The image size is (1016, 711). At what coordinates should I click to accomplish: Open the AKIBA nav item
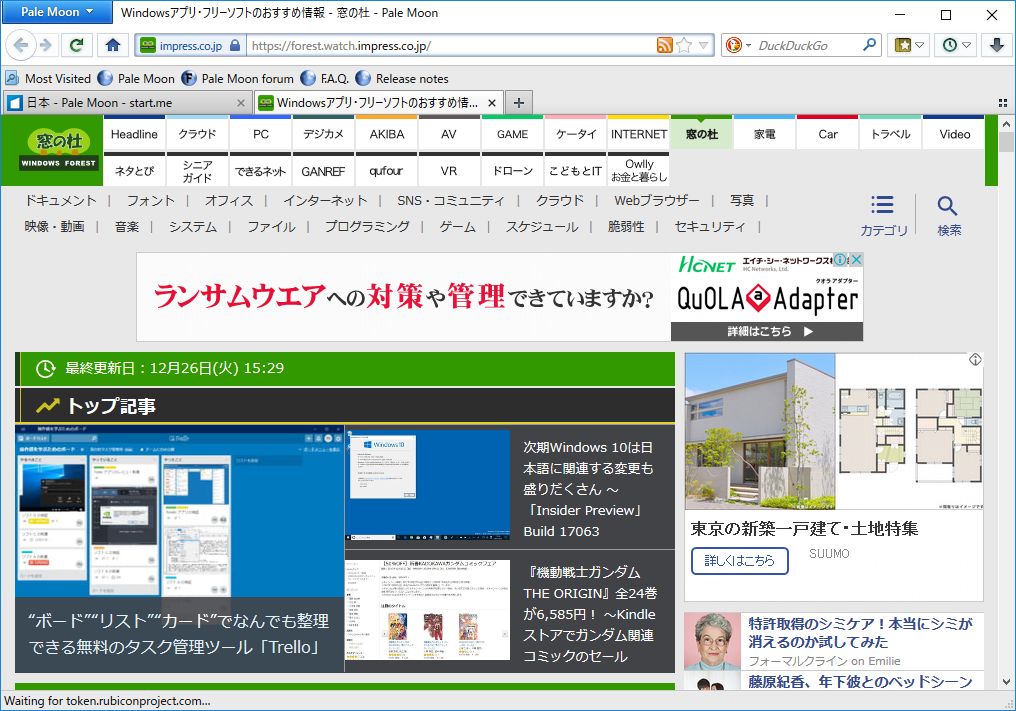387,134
